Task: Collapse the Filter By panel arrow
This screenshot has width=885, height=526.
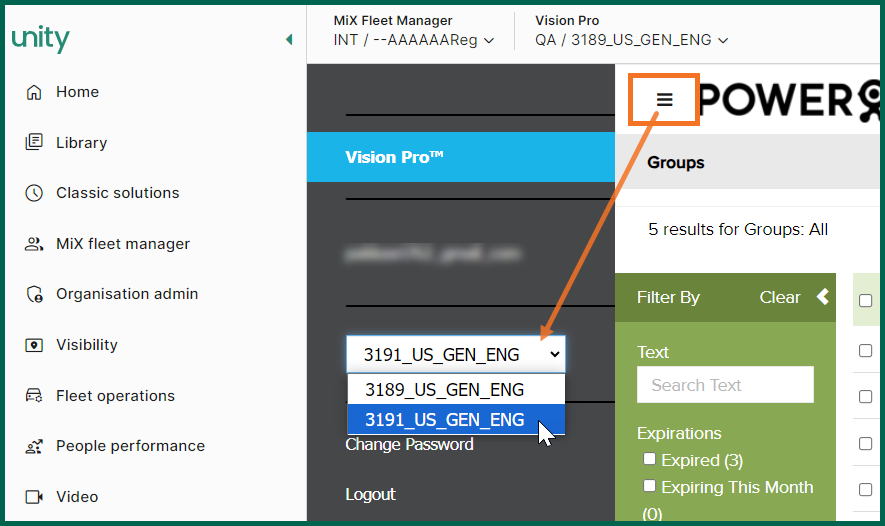Action: tap(823, 297)
